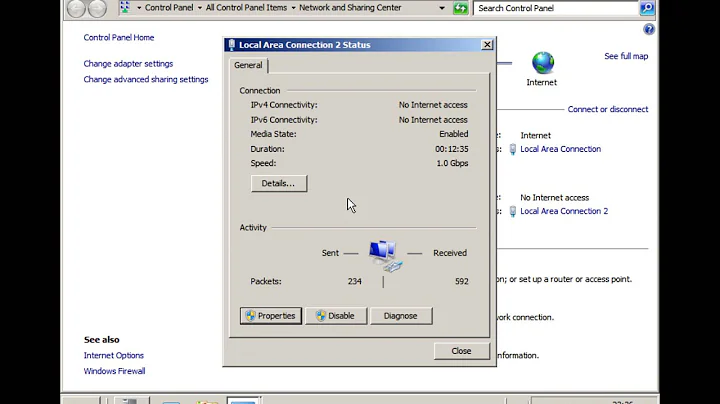Open Local Area Connection 2 link
Viewport: 720px width, 404px height.
coord(564,211)
